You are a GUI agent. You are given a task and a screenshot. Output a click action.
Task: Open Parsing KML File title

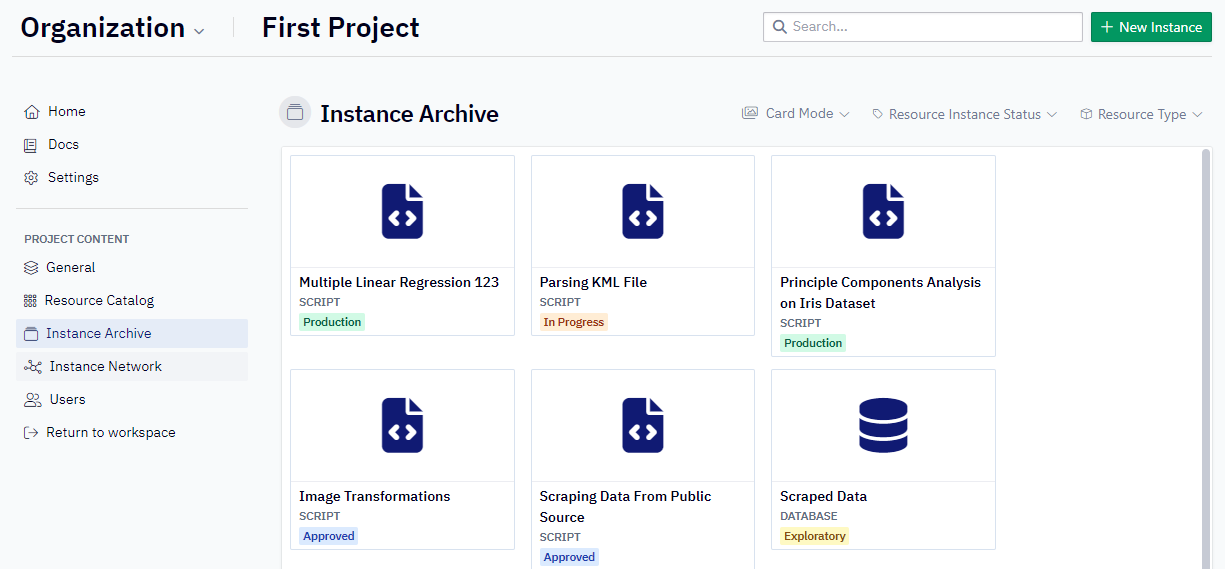point(593,283)
